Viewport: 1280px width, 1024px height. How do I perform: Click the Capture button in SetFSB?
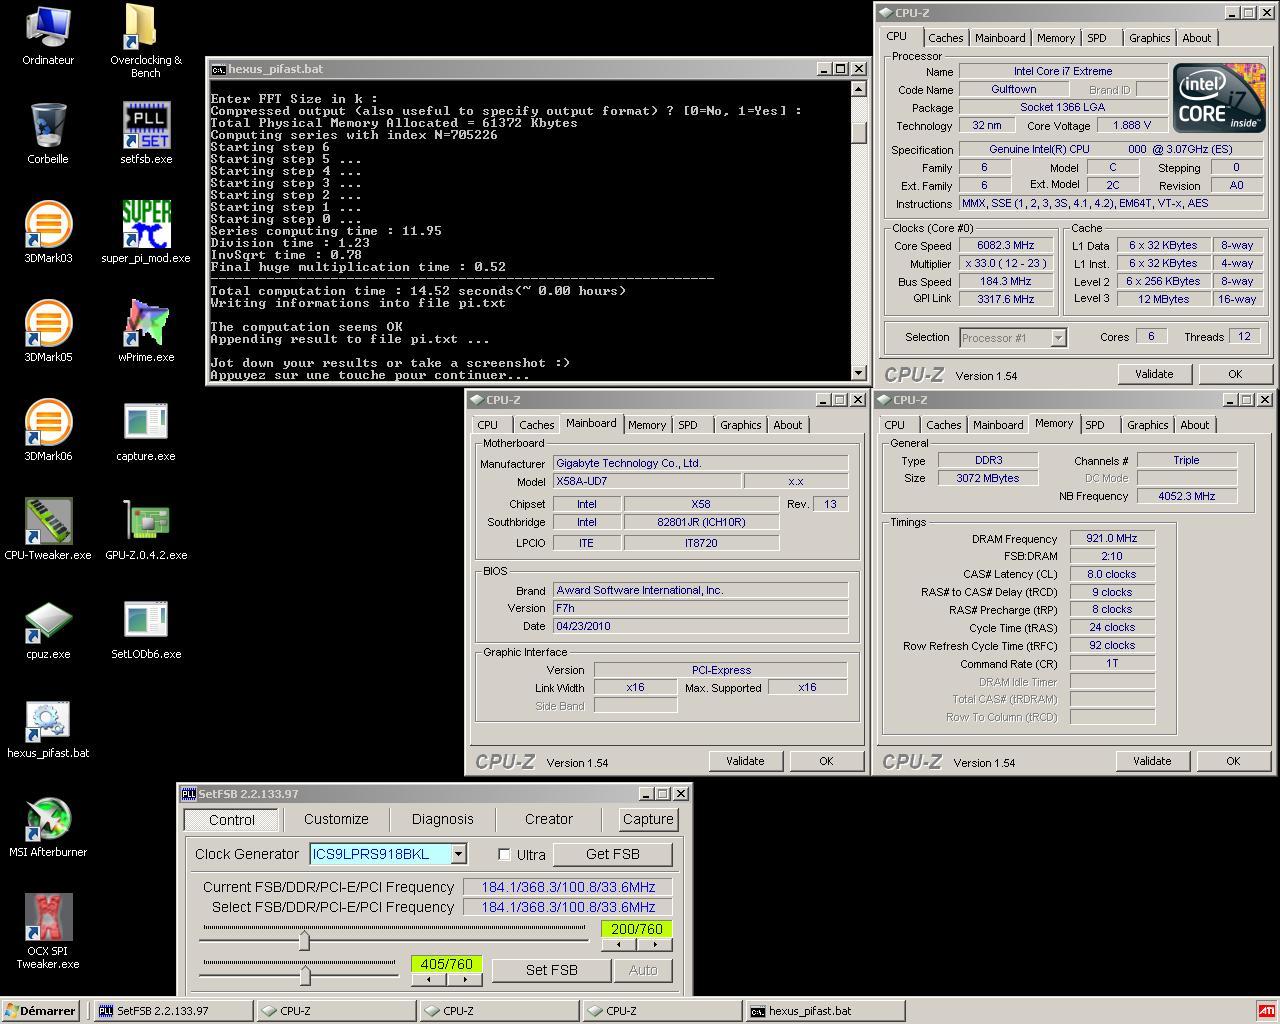[648, 819]
